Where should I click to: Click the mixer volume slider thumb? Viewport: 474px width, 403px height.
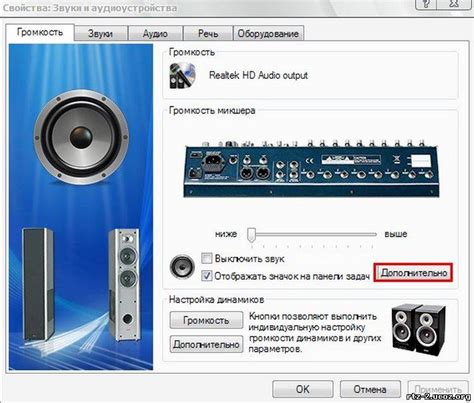pyautogui.click(x=252, y=235)
